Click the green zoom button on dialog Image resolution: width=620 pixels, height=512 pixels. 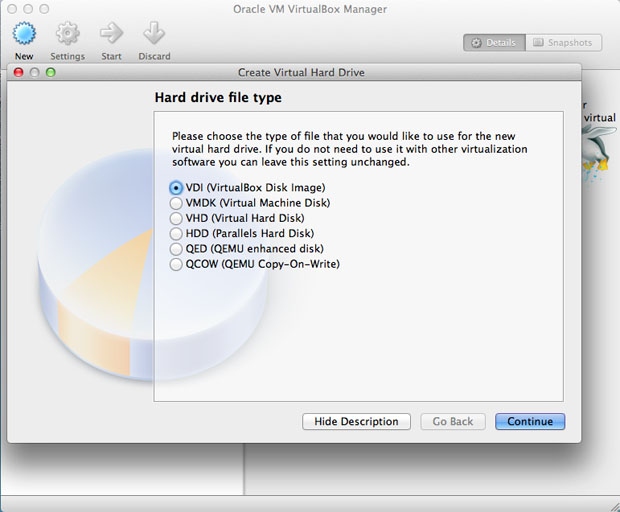pyautogui.click(x=51, y=72)
